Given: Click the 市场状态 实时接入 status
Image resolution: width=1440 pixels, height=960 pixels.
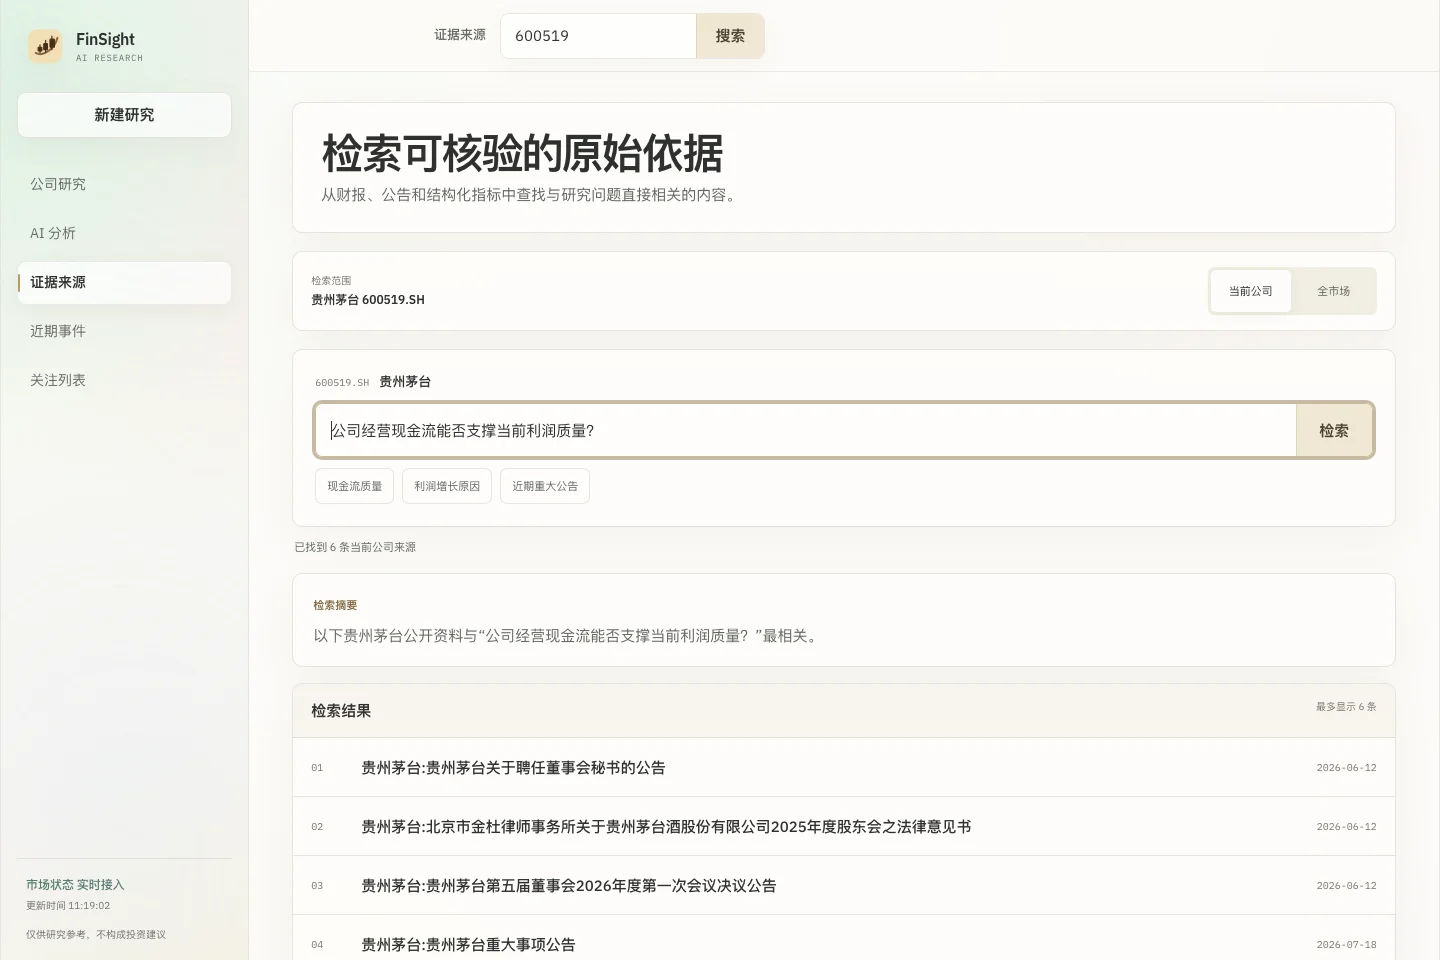Looking at the screenshot, I should point(75,885).
